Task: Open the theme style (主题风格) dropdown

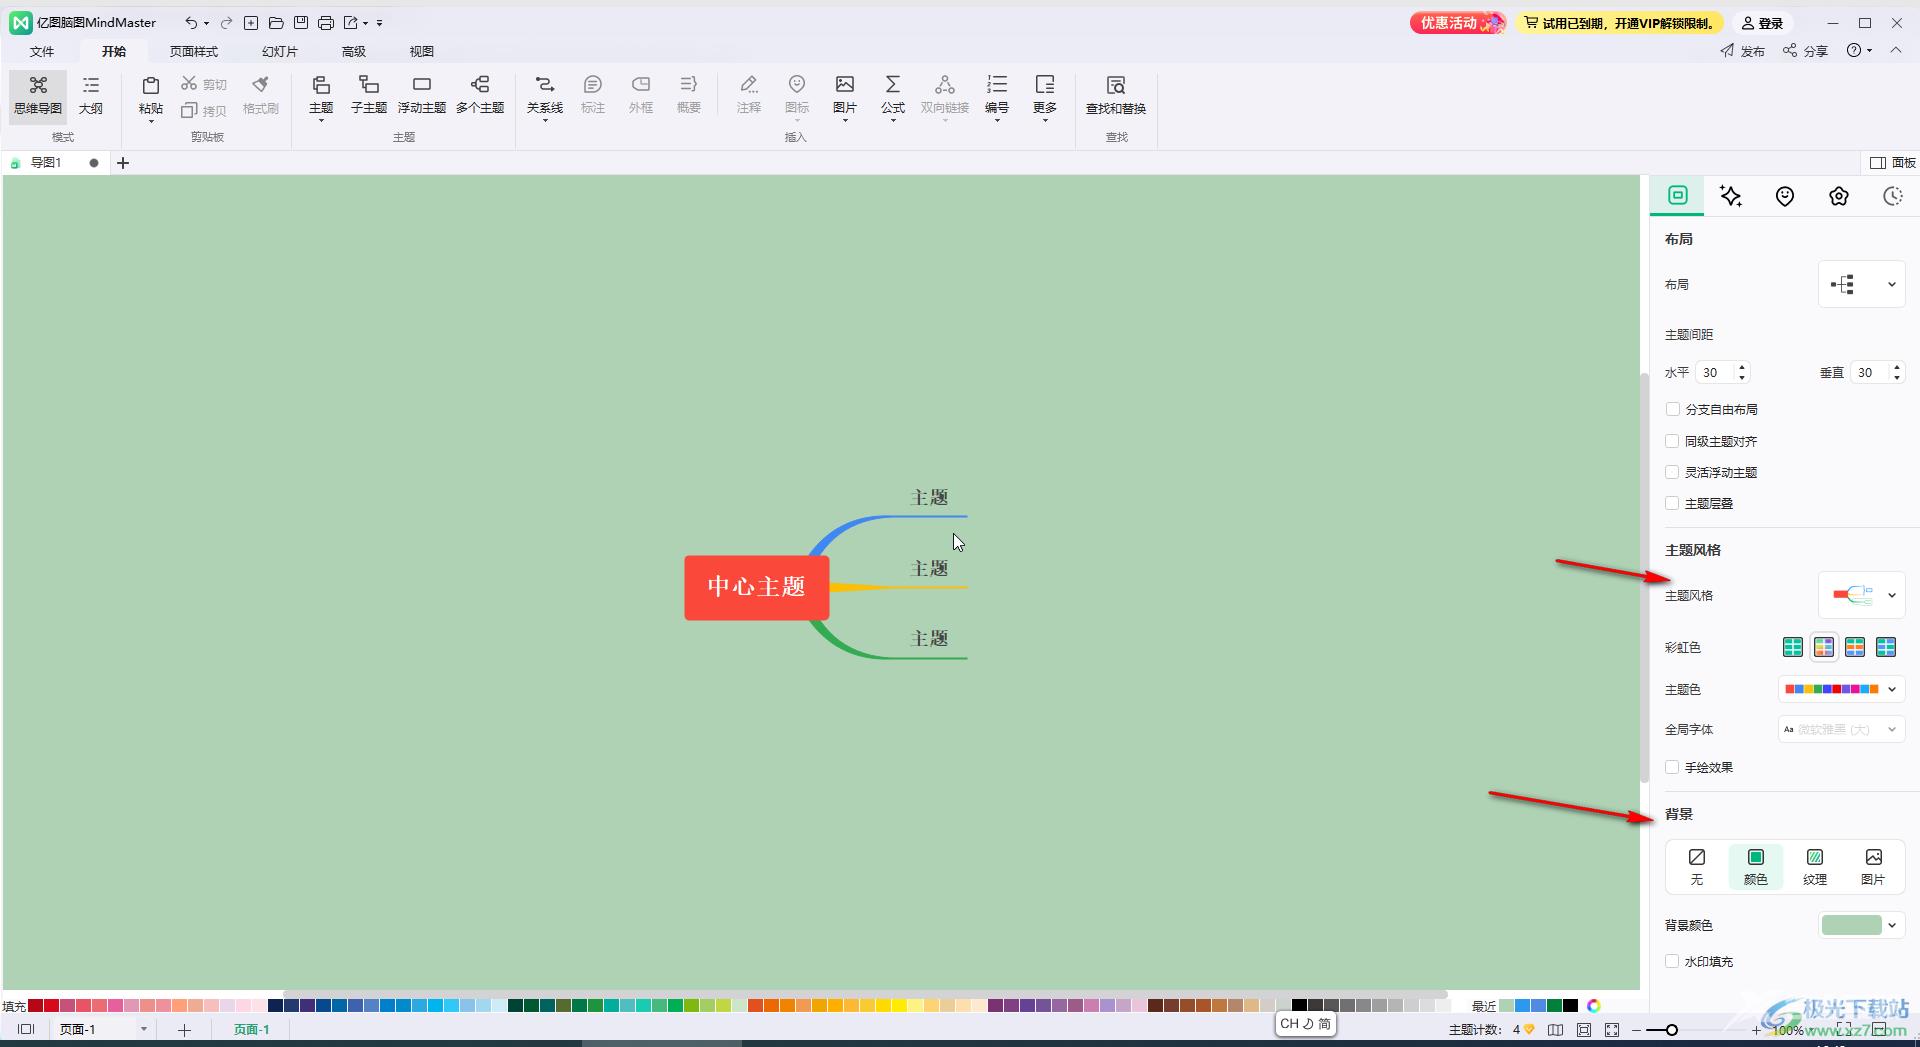Action: click(x=1861, y=595)
